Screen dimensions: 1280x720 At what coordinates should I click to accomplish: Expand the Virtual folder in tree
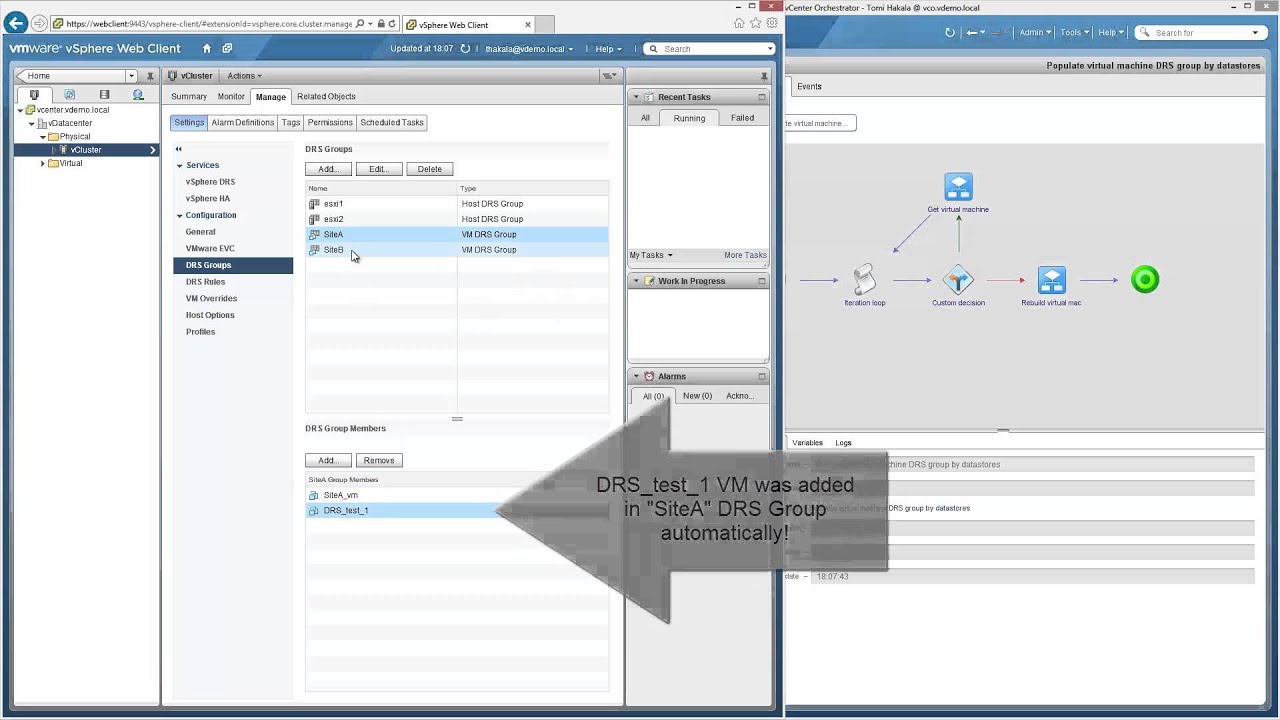point(42,163)
